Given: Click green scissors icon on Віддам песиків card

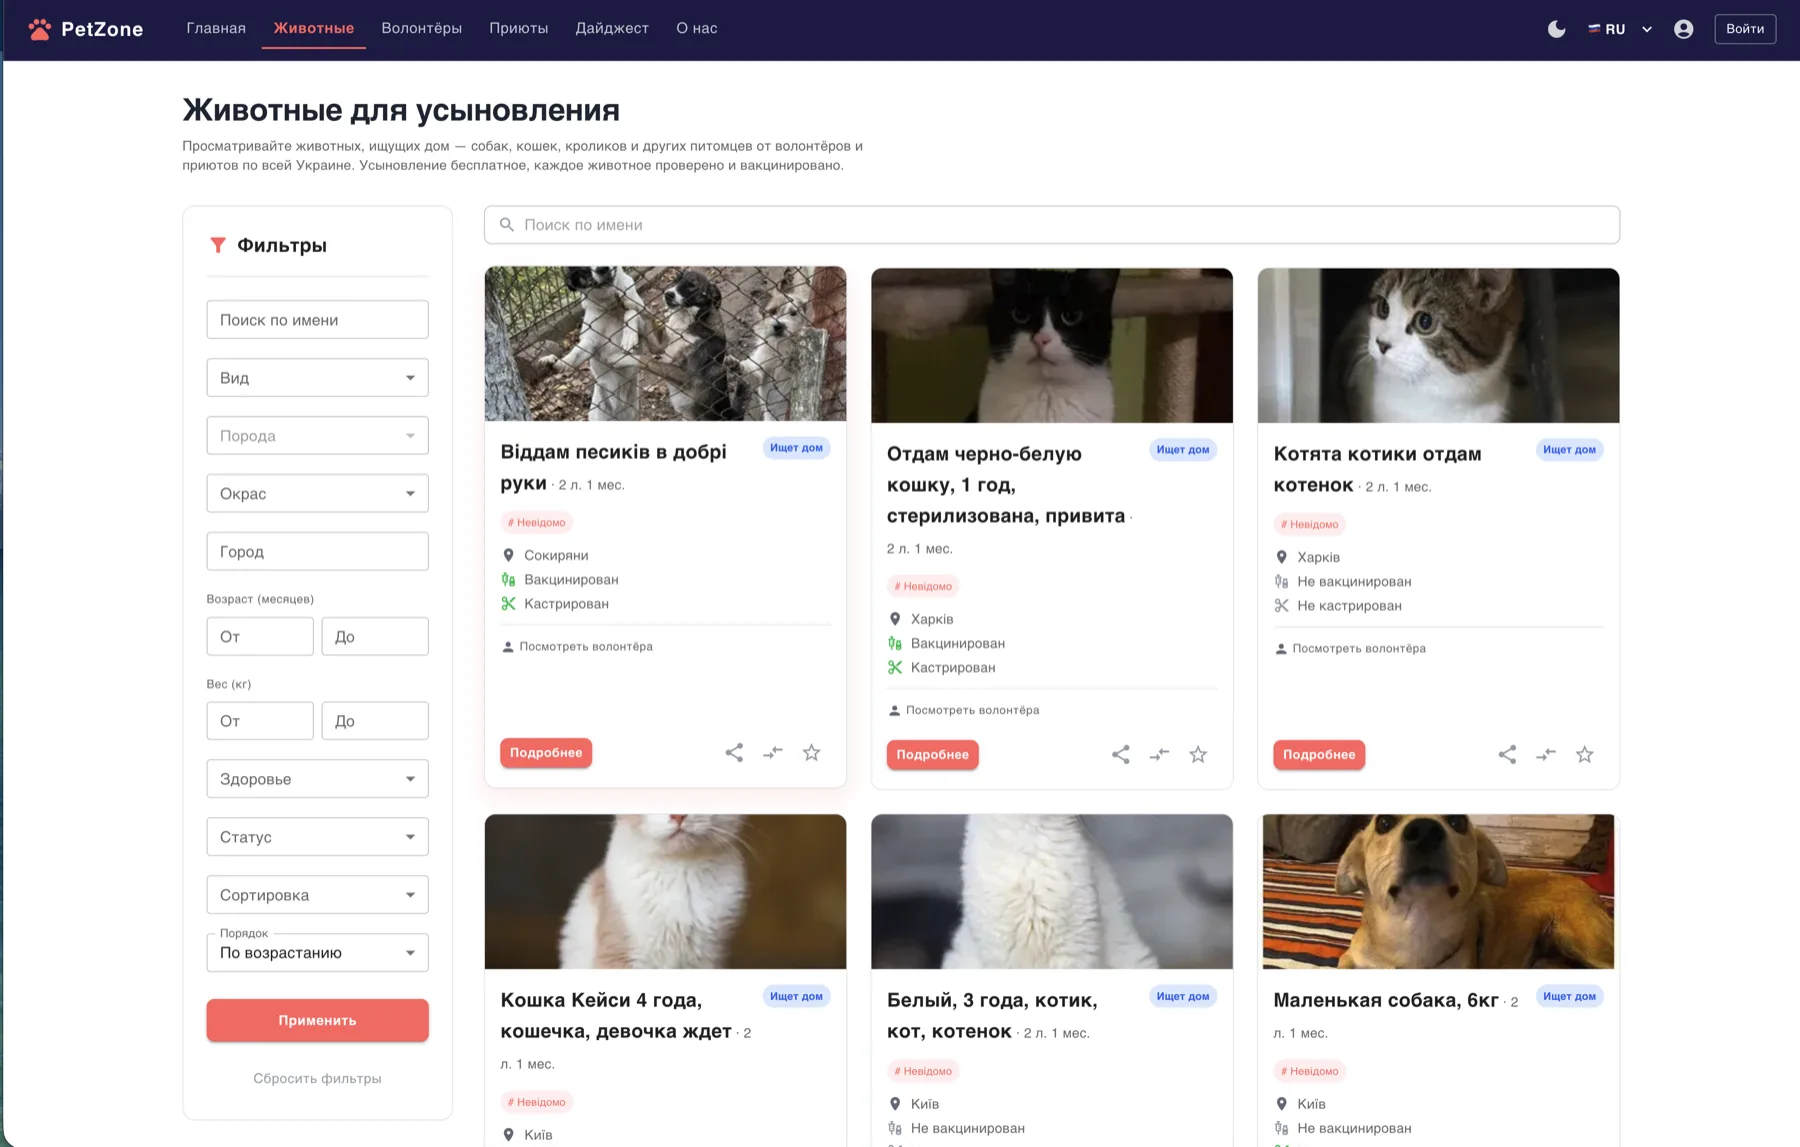Looking at the screenshot, I should point(508,604).
